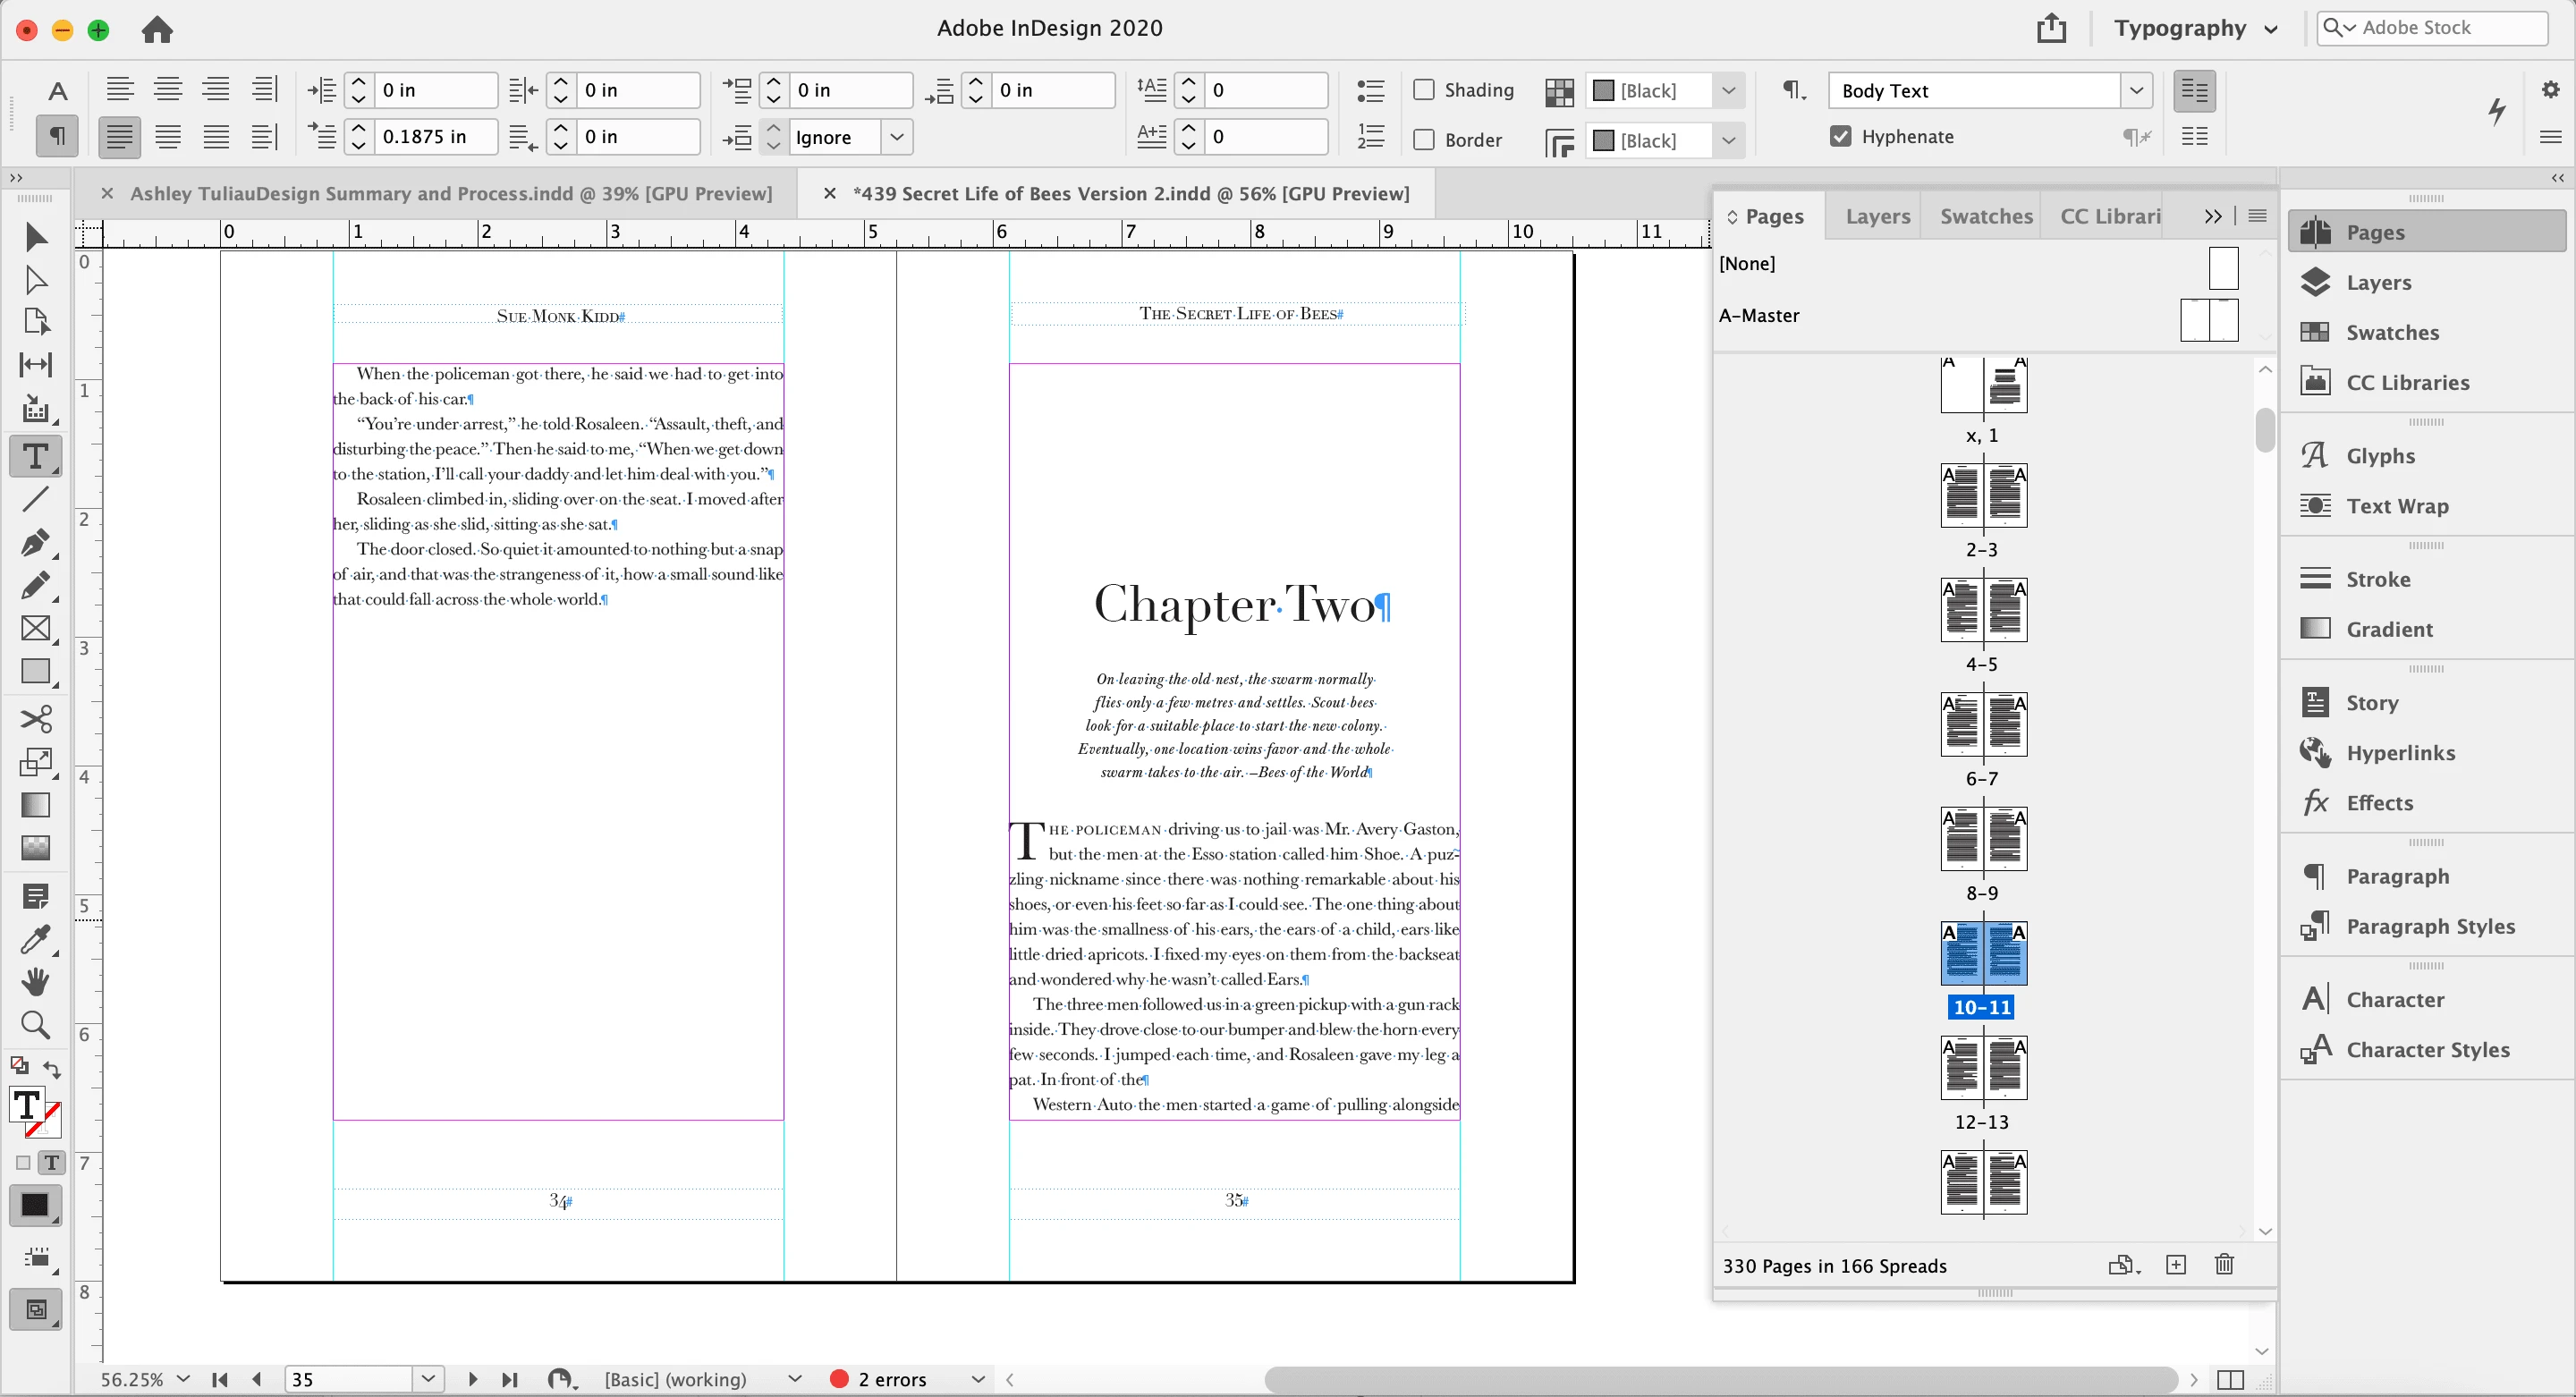Select the Pen tool
Screen dimensions: 2576x1397
(35, 542)
